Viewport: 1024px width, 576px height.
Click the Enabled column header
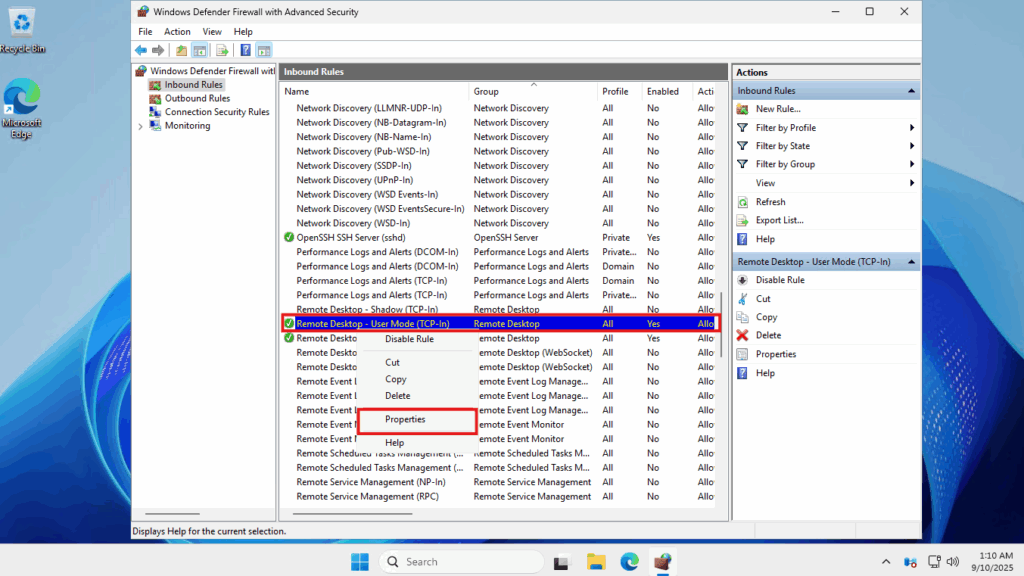click(662, 91)
